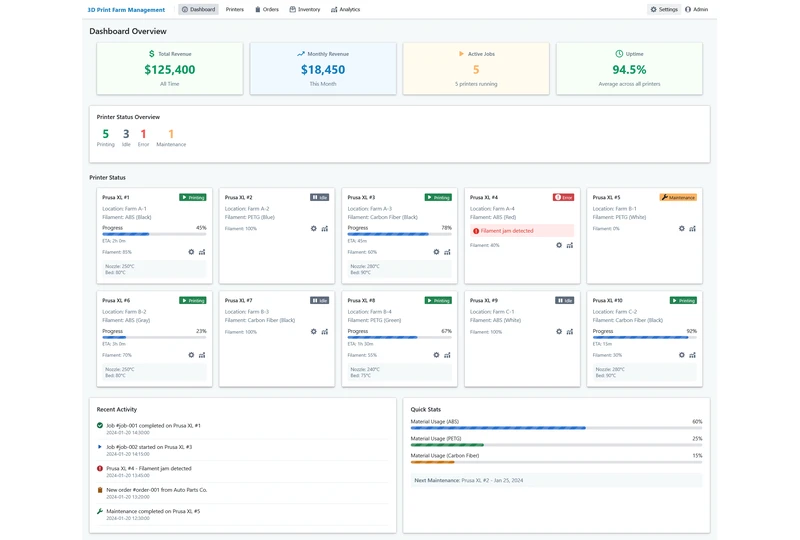Click the Prusa XL #3 progress bar at 78%

(399, 234)
